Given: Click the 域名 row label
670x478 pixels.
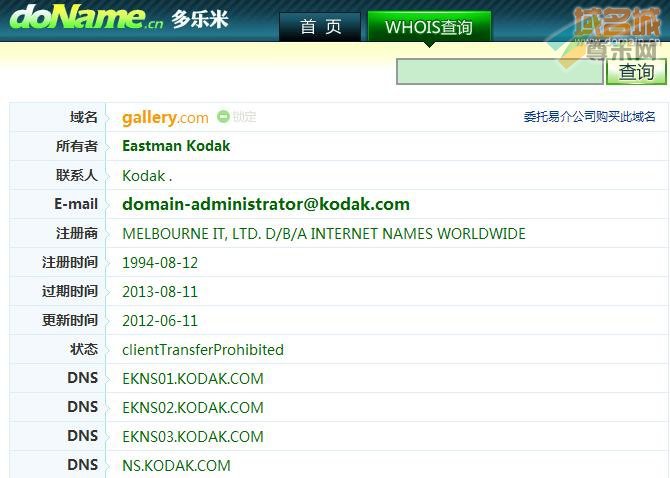Looking at the screenshot, I should pos(84,117).
